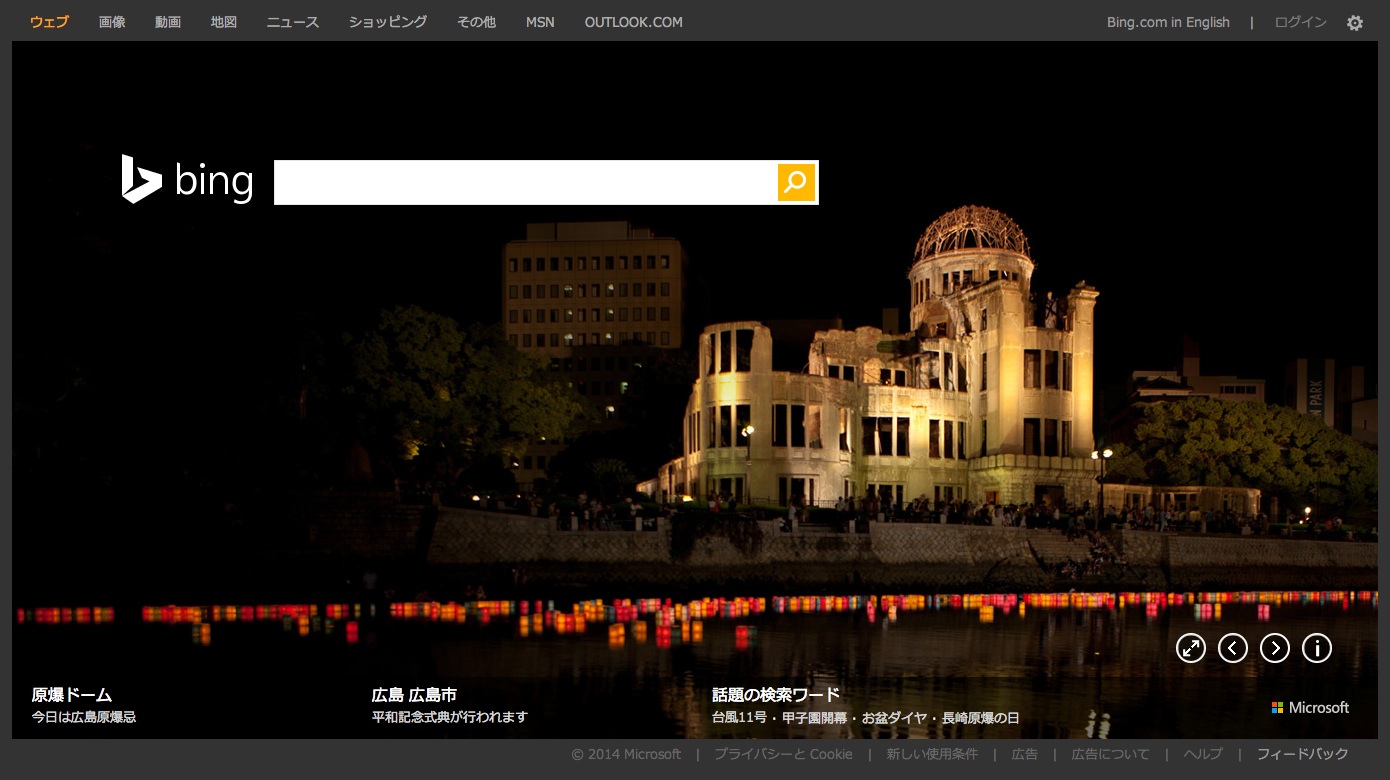Viewport: 1390px width, 780px height.
Task: Open the 動画 (Videos) tab
Action: [x=168, y=22]
